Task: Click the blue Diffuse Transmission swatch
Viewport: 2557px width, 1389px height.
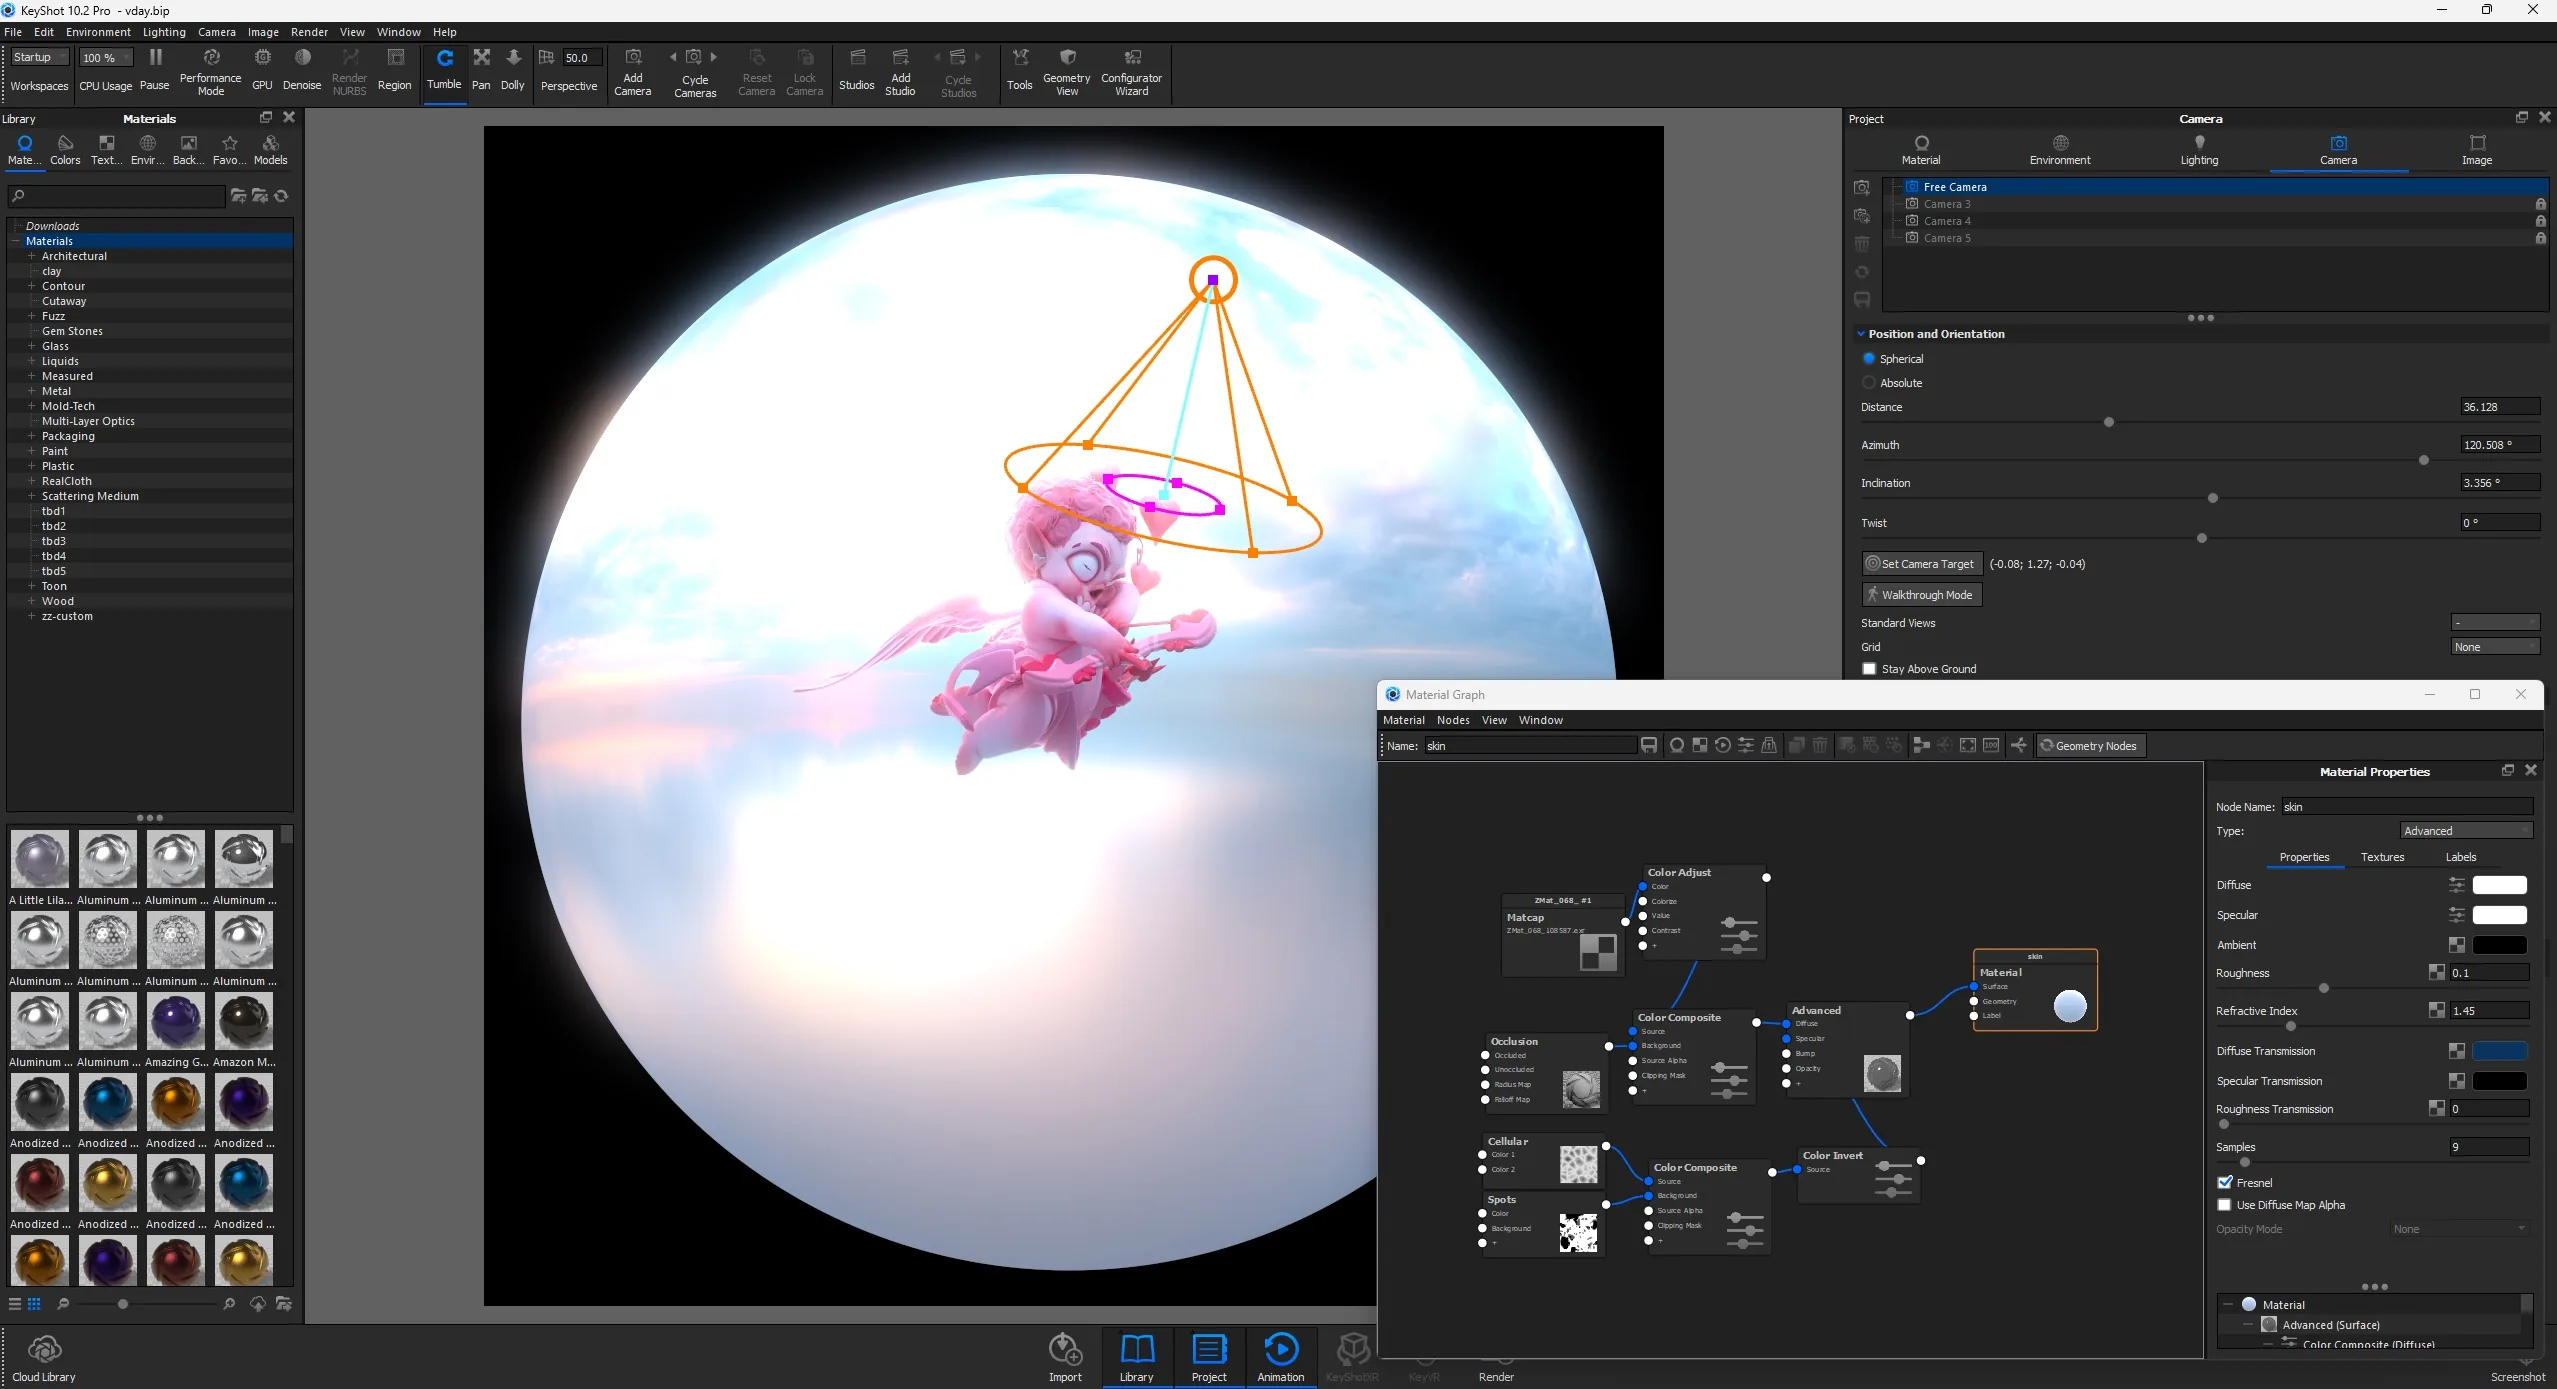Action: (2499, 1051)
